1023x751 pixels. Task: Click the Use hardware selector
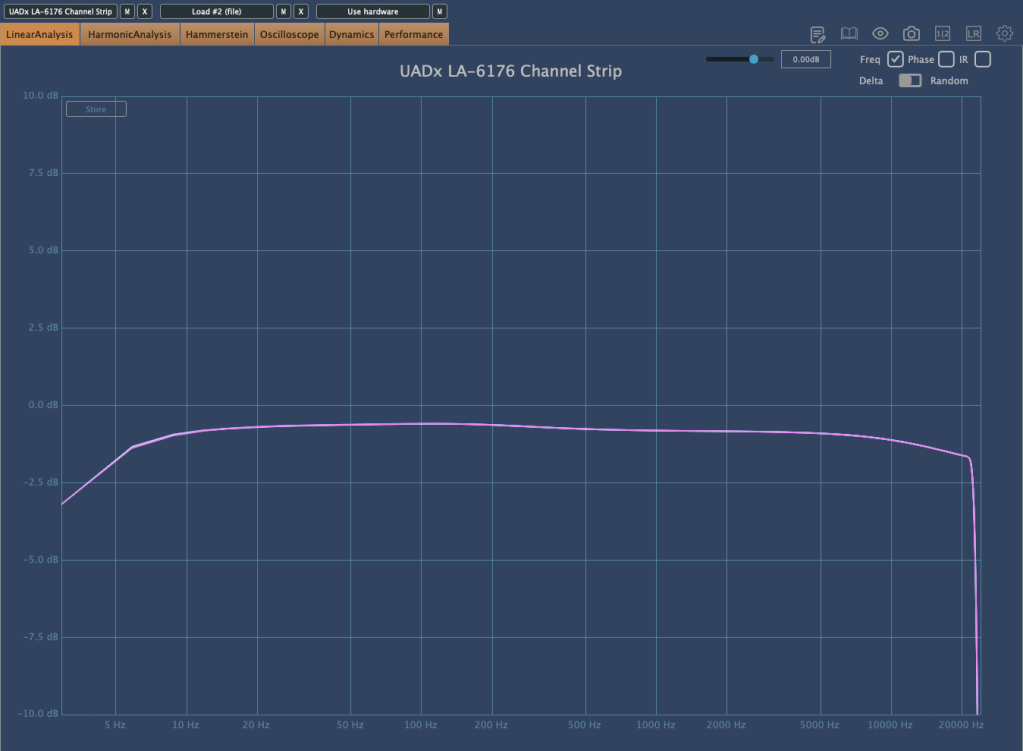(x=372, y=12)
